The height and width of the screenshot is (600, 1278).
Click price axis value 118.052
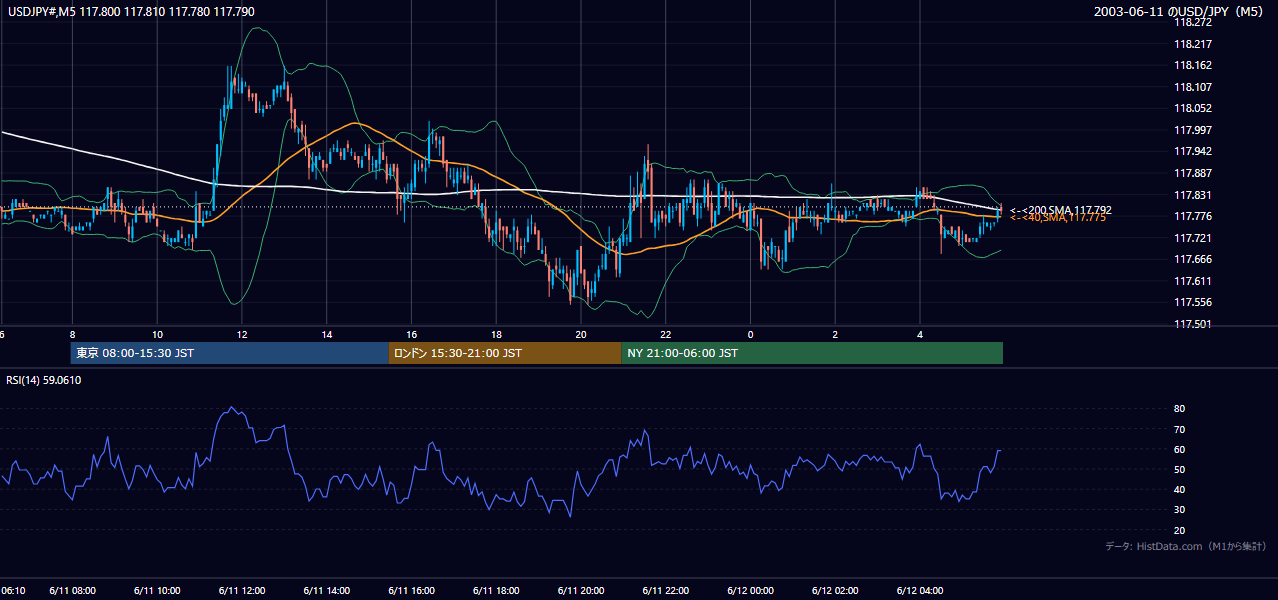(x=1191, y=109)
